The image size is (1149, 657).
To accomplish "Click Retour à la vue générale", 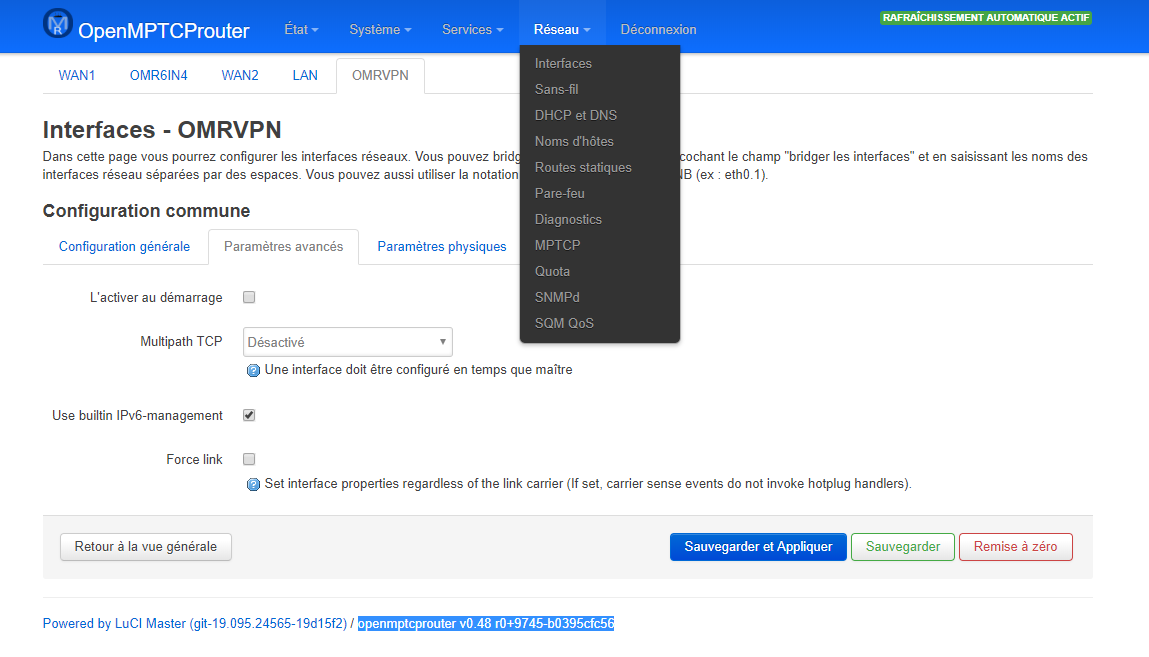I will coord(145,547).
